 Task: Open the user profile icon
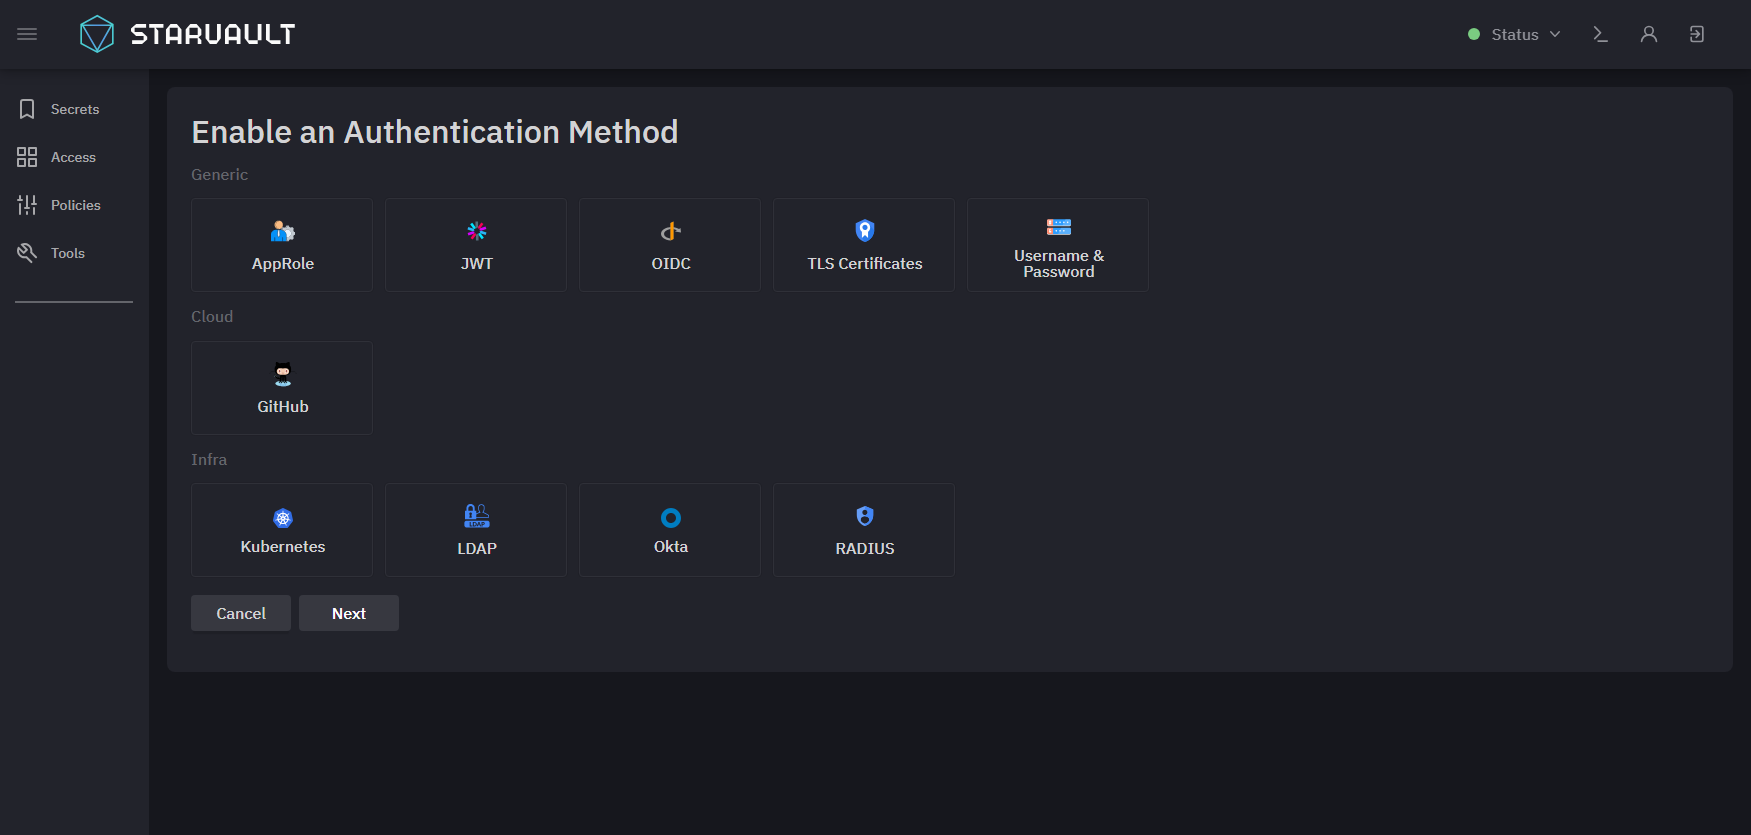[x=1649, y=34]
